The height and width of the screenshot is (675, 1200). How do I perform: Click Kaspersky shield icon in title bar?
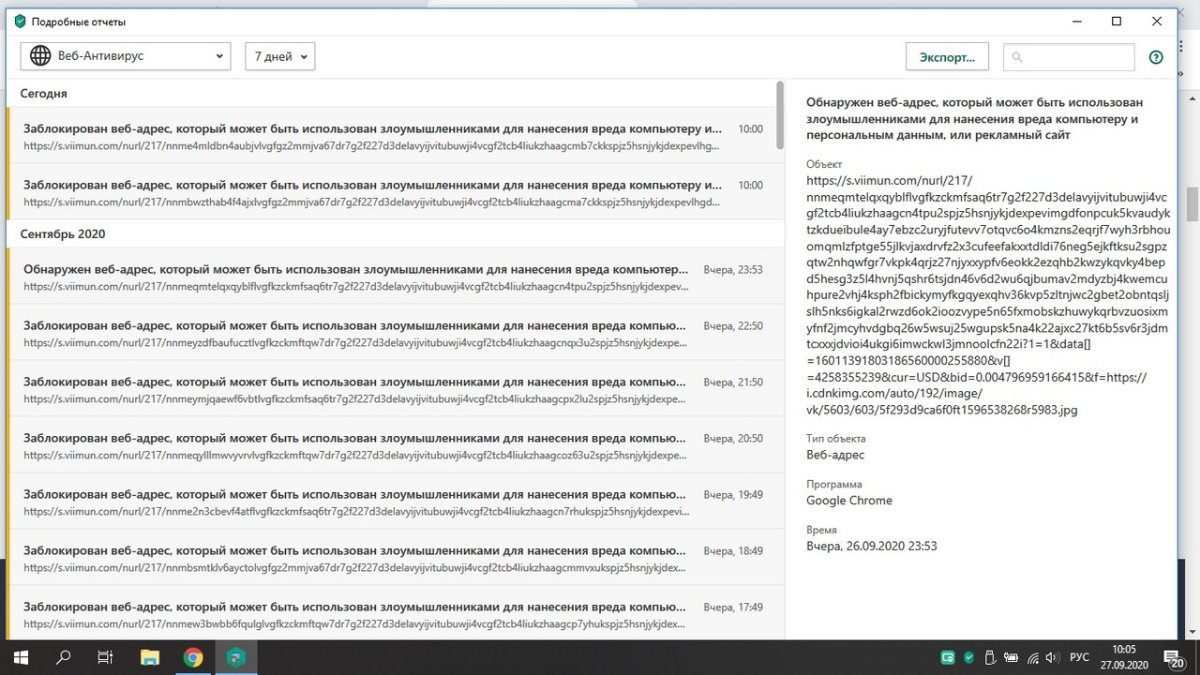point(19,21)
